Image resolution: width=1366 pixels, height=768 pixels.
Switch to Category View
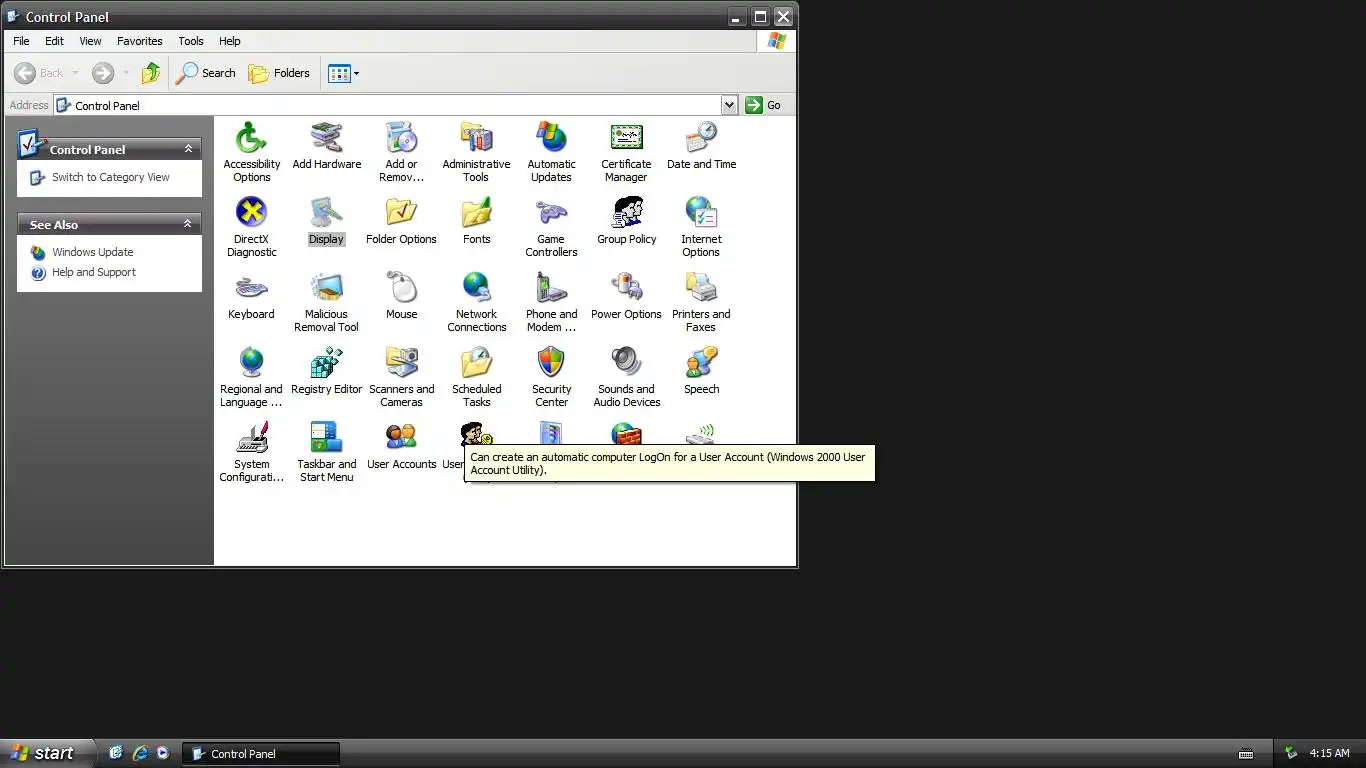tap(111, 177)
